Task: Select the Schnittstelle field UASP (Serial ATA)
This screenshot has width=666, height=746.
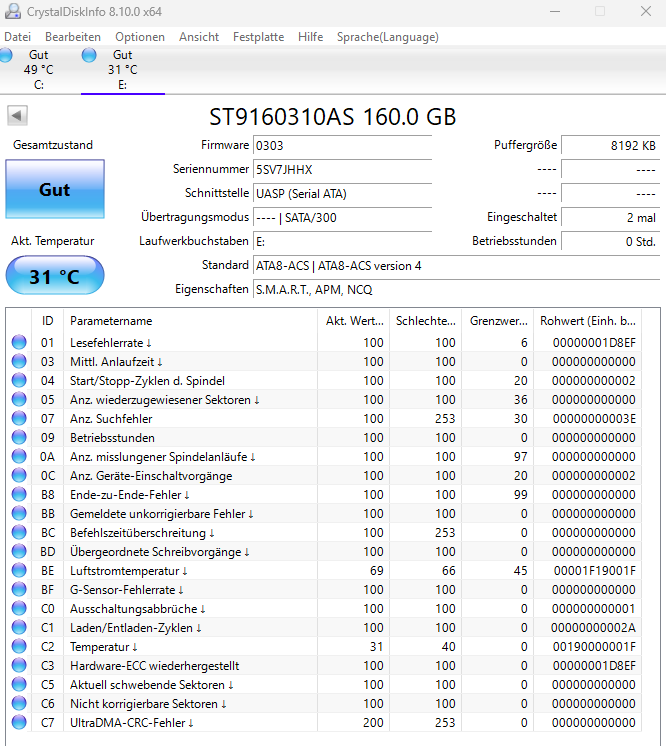Action: click(x=343, y=194)
